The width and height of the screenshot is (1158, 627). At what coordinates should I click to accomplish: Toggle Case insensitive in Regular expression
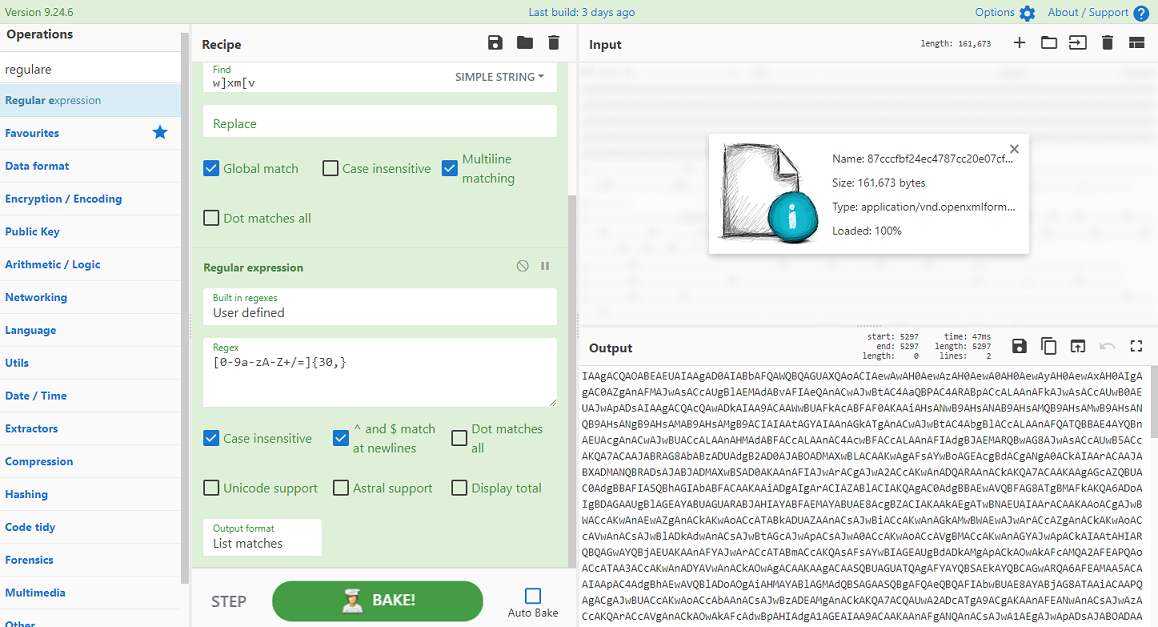pos(211,438)
